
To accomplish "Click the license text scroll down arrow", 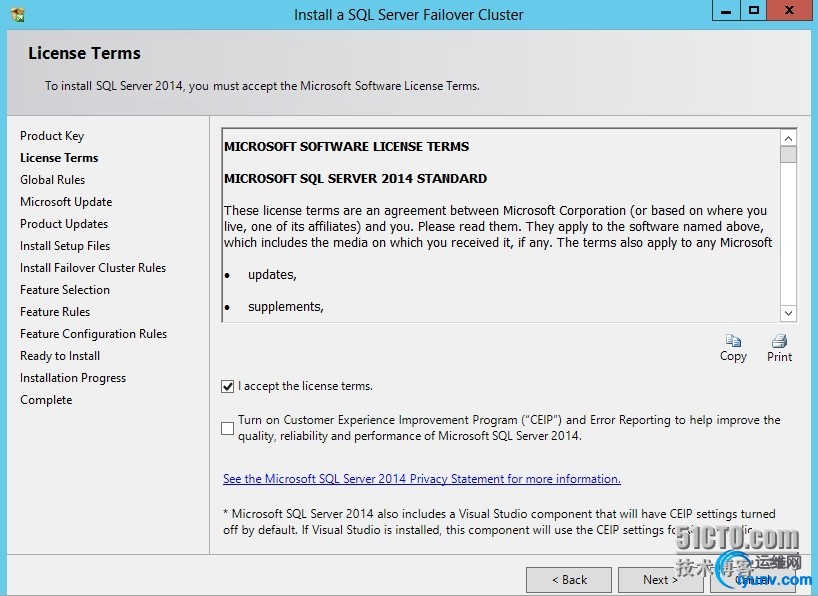I will [788, 313].
